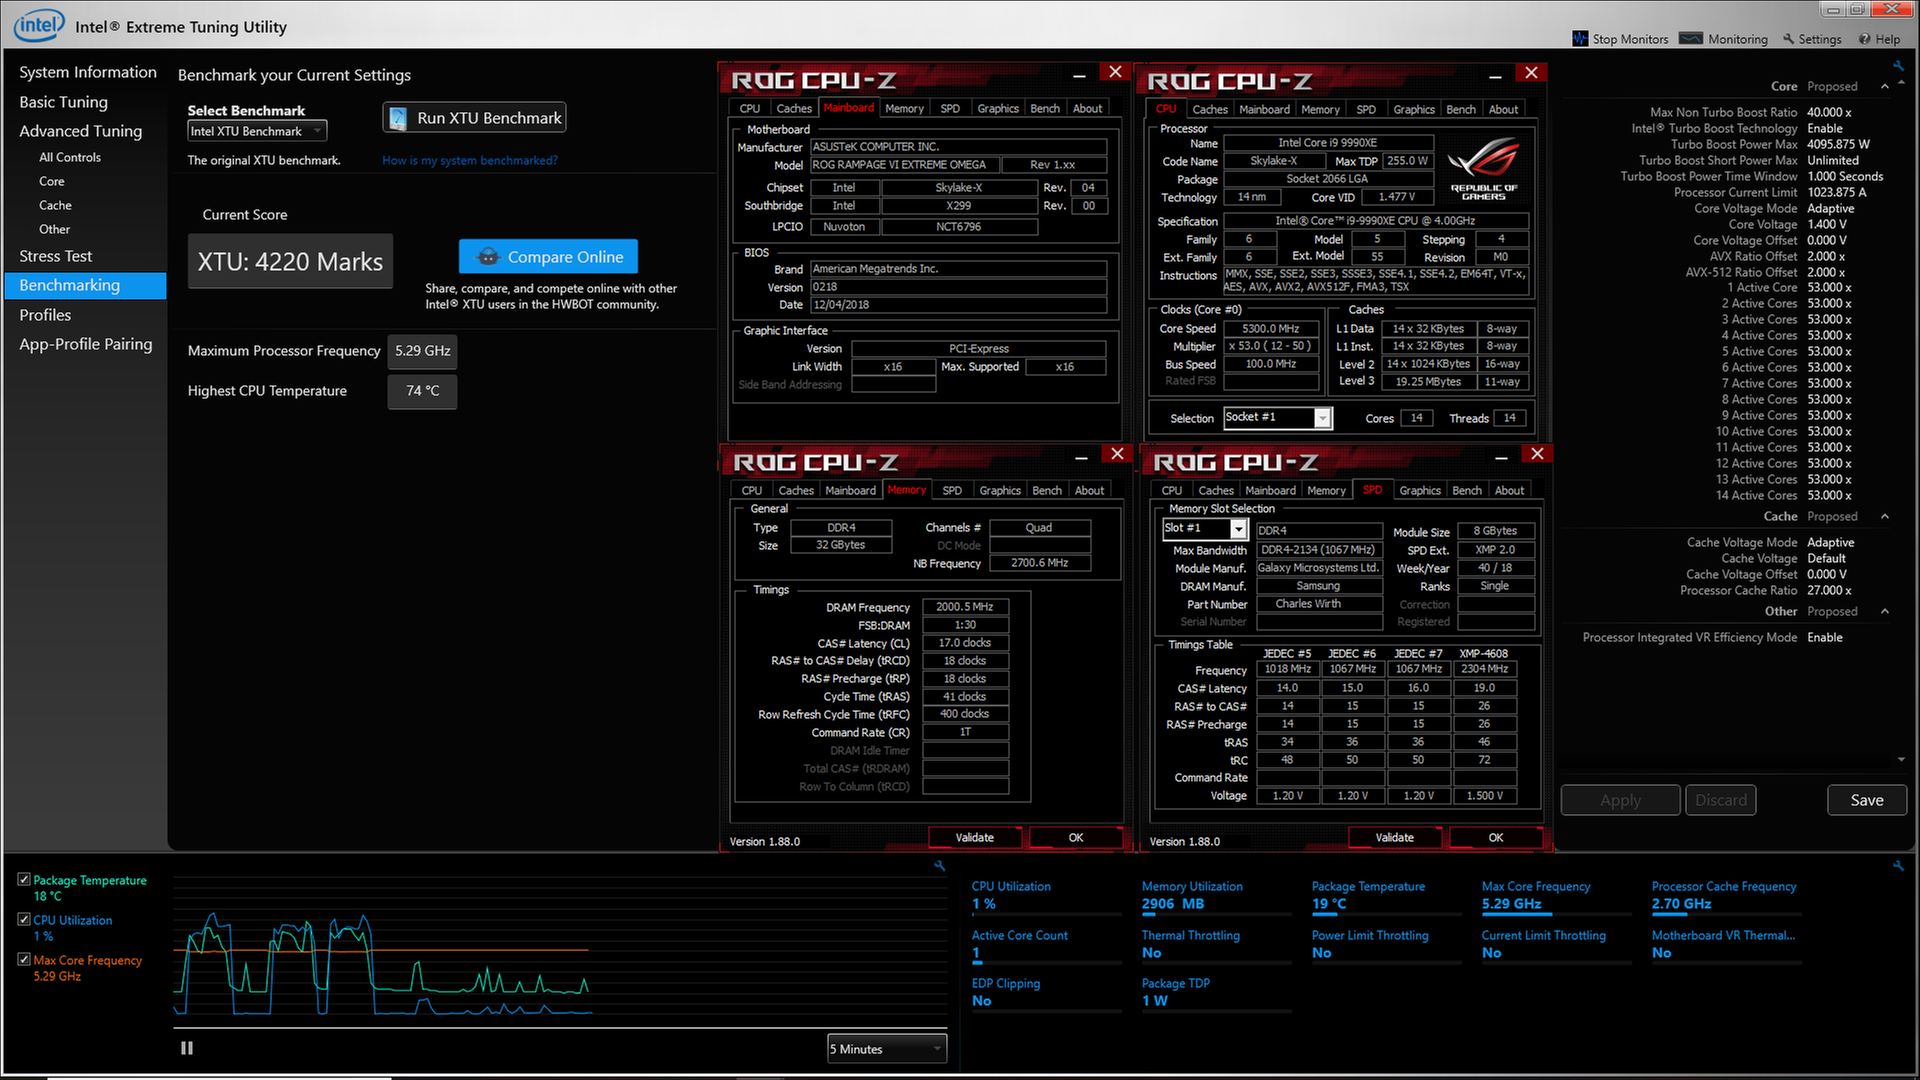This screenshot has width=1920, height=1080.
Task: Minimize the Mainboard CPU-Z window
Action: [1079, 75]
